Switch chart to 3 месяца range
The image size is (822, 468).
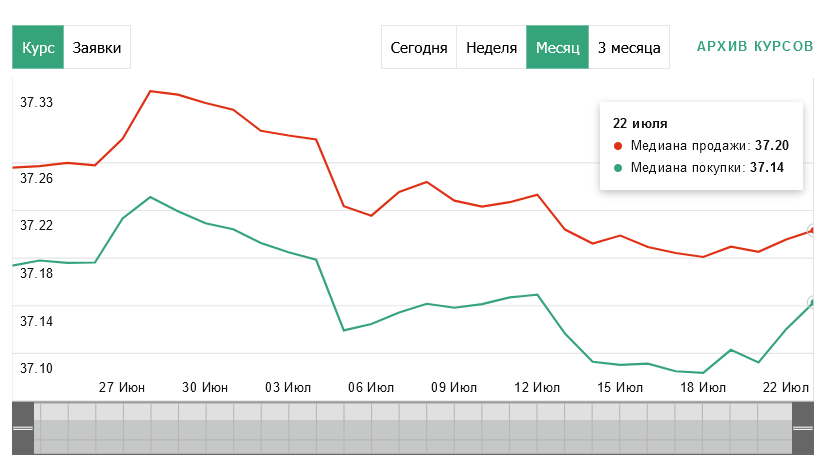pyautogui.click(x=629, y=47)
